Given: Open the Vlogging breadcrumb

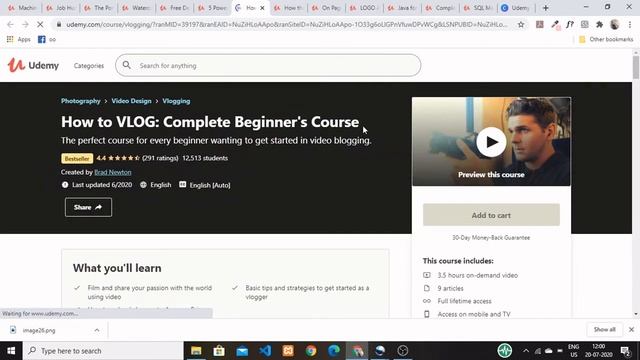Looking at the screenshot, I should pyautogui.click(x=176, y=101).
